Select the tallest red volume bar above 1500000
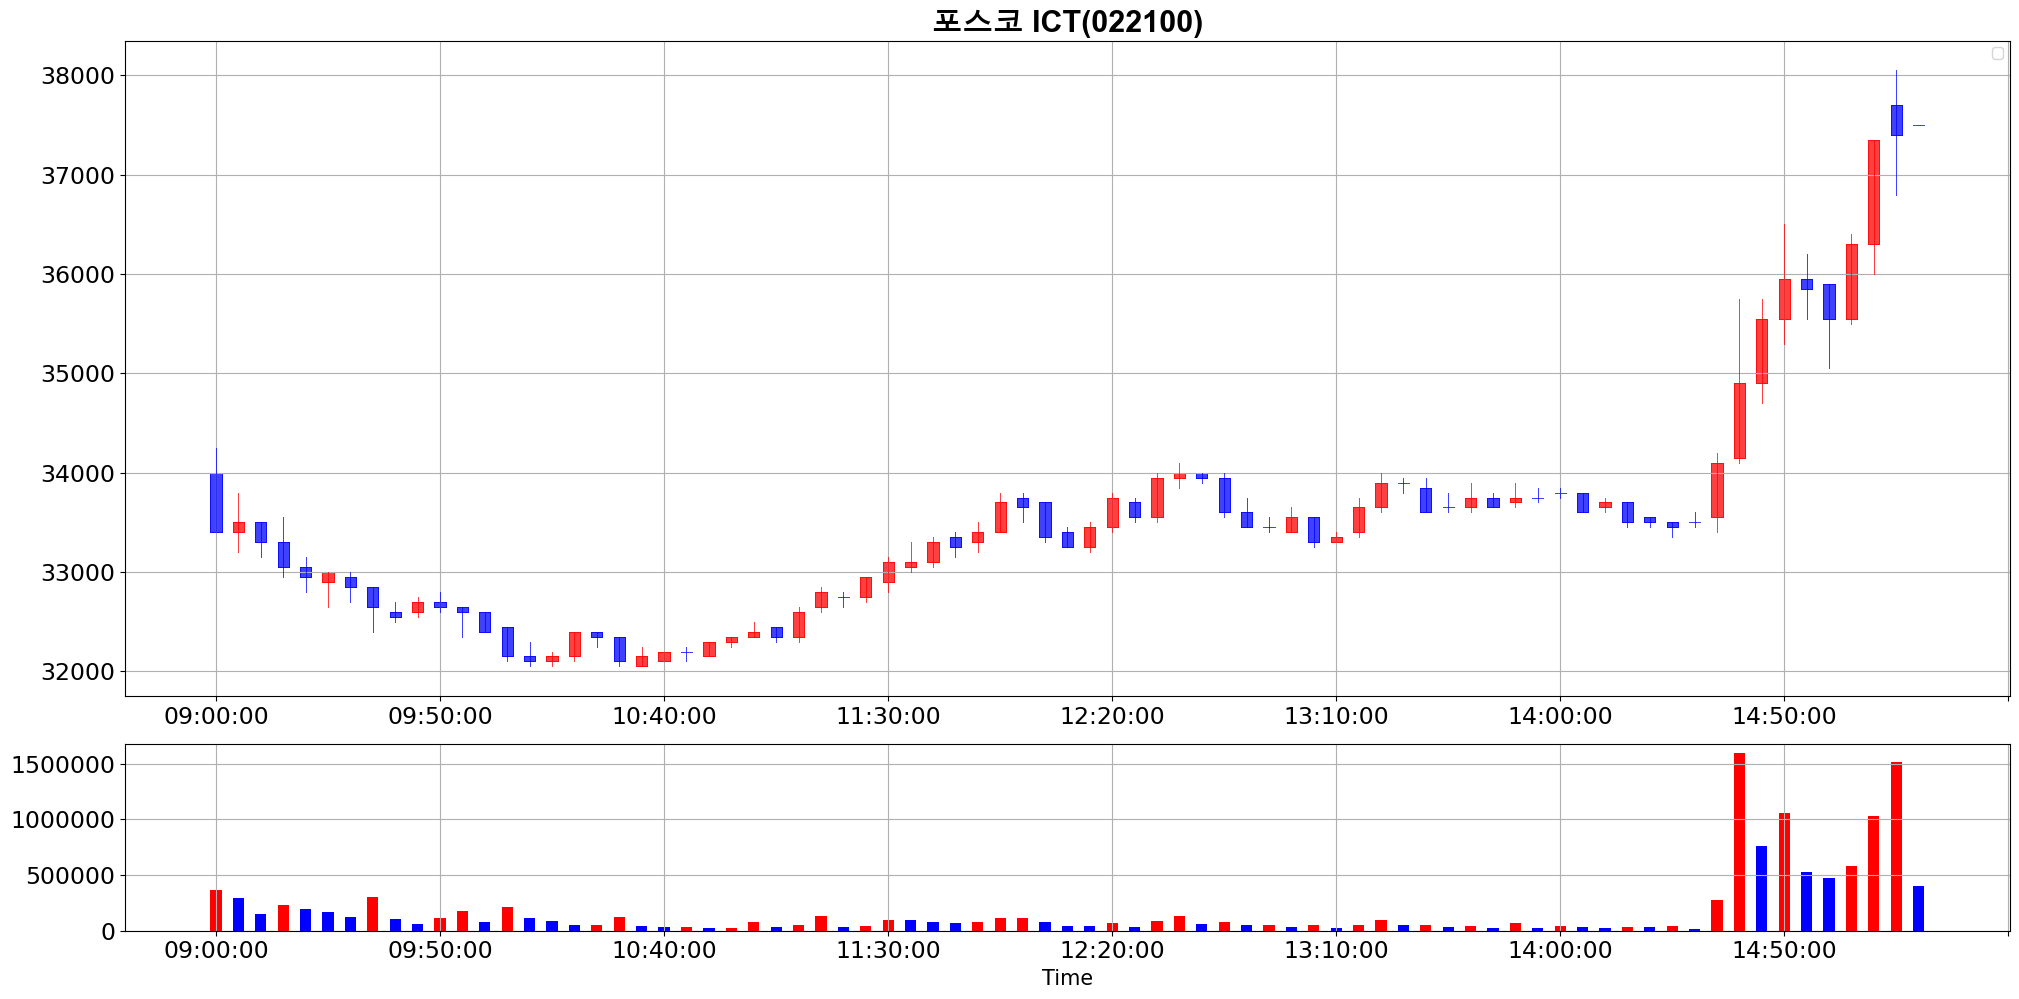Image resolution: width=2019 pixels, height=999 pixels. (1739, 842)
